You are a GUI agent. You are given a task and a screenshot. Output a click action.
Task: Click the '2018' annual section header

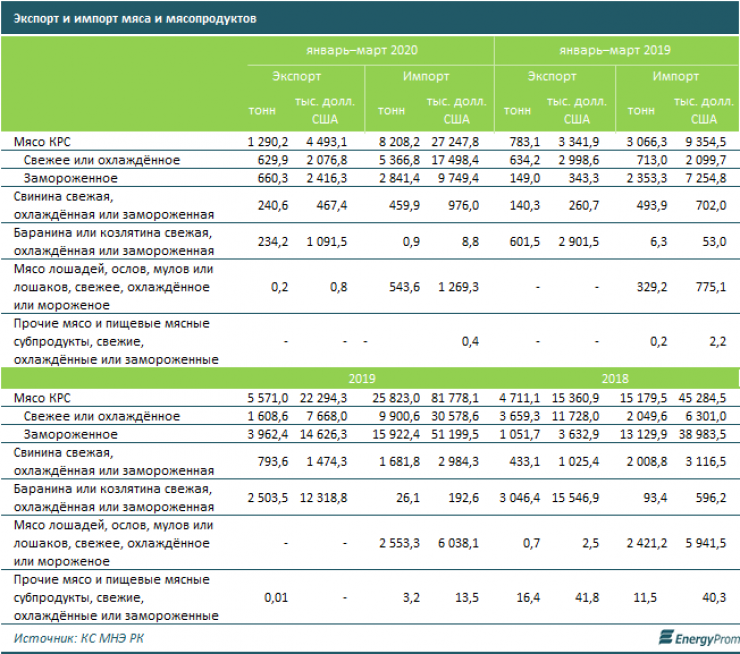click(x=615, y=380)
